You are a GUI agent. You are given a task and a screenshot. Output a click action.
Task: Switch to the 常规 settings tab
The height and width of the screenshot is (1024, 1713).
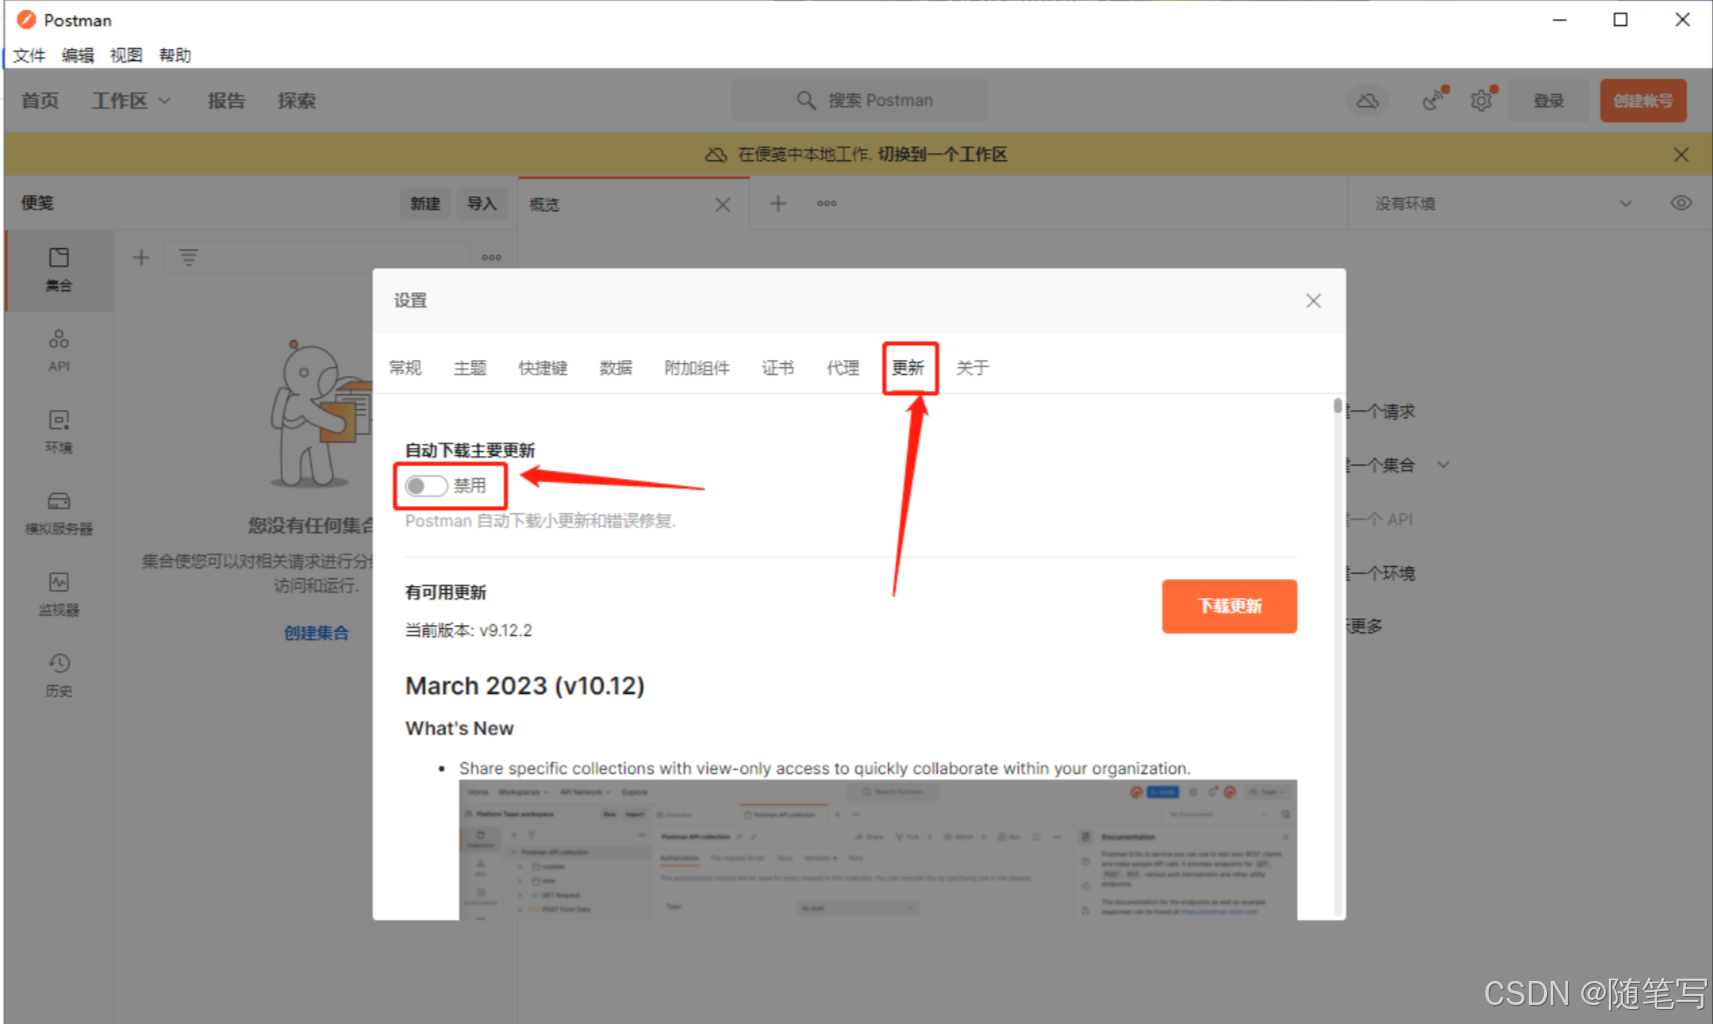[x=405, y=368]
